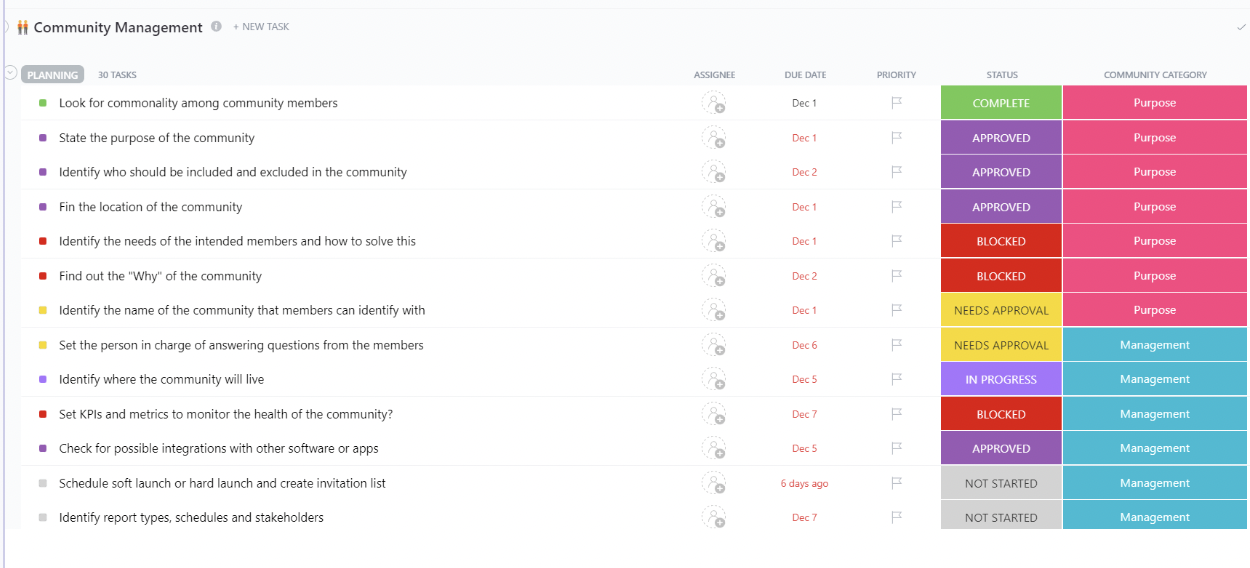This screenshot has width=1250, height=568.
Task: Click priority flag for 'Look for commonality' task
Action: point(897,103)
